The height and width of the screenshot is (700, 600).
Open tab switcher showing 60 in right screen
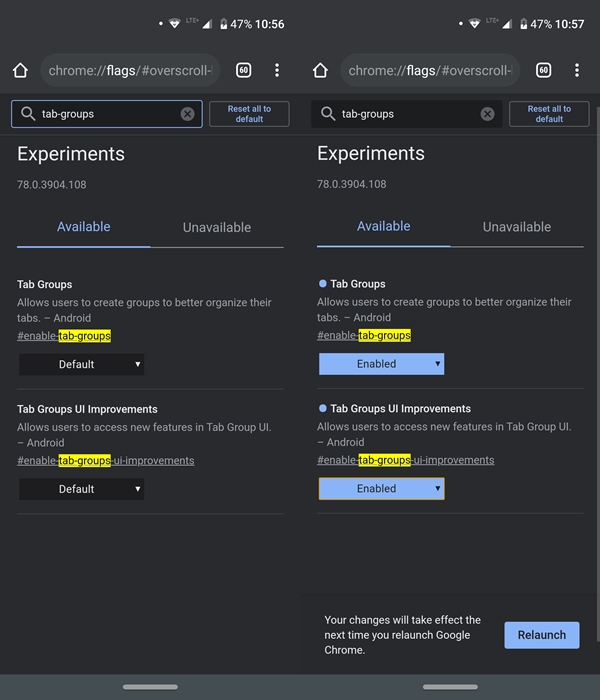tap(543, 70)
